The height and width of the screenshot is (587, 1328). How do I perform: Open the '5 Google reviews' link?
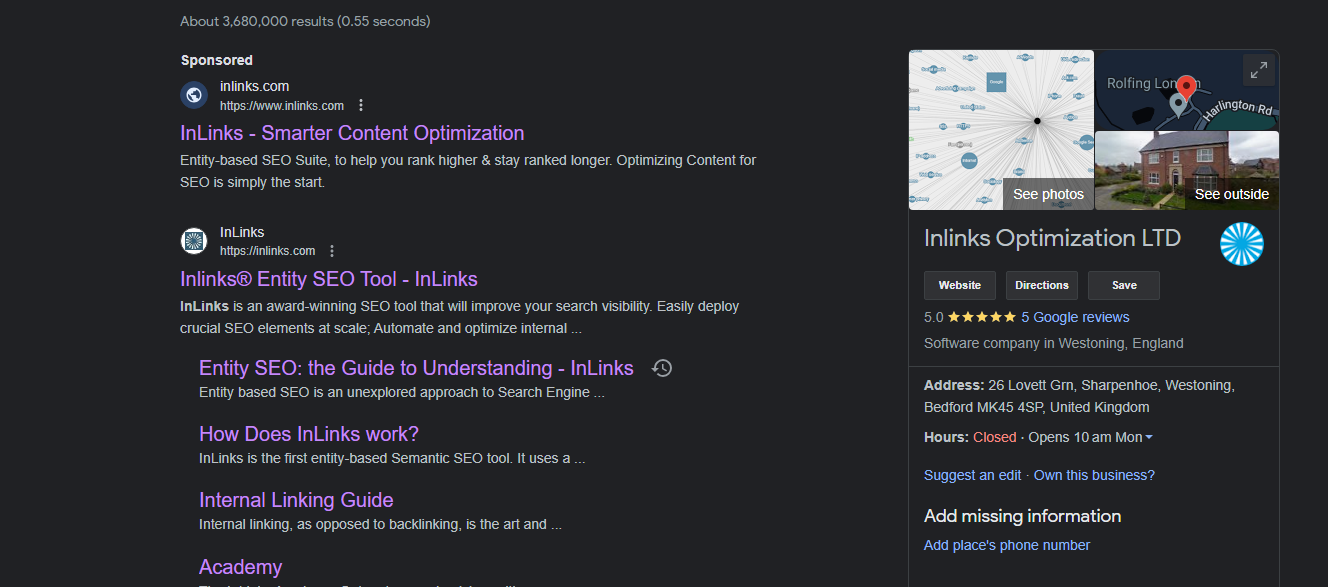click(1075, 317)
